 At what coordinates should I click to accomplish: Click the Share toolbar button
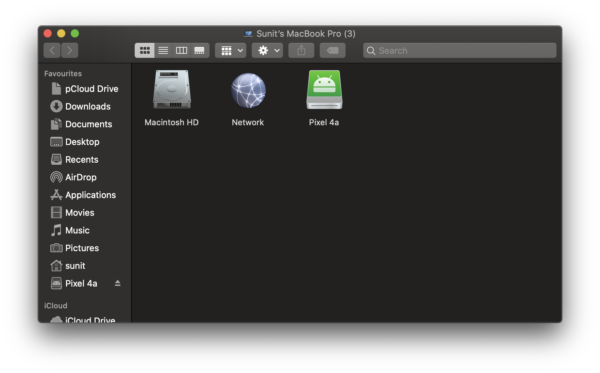click(x=301, y=50)
